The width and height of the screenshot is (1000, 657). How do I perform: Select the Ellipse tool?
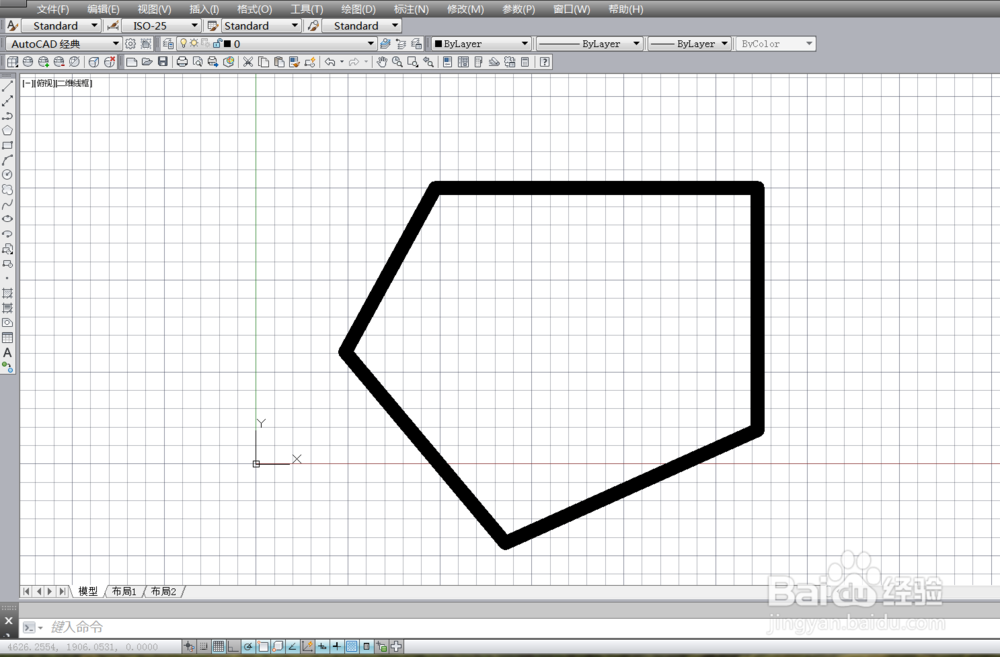point(8,219)
